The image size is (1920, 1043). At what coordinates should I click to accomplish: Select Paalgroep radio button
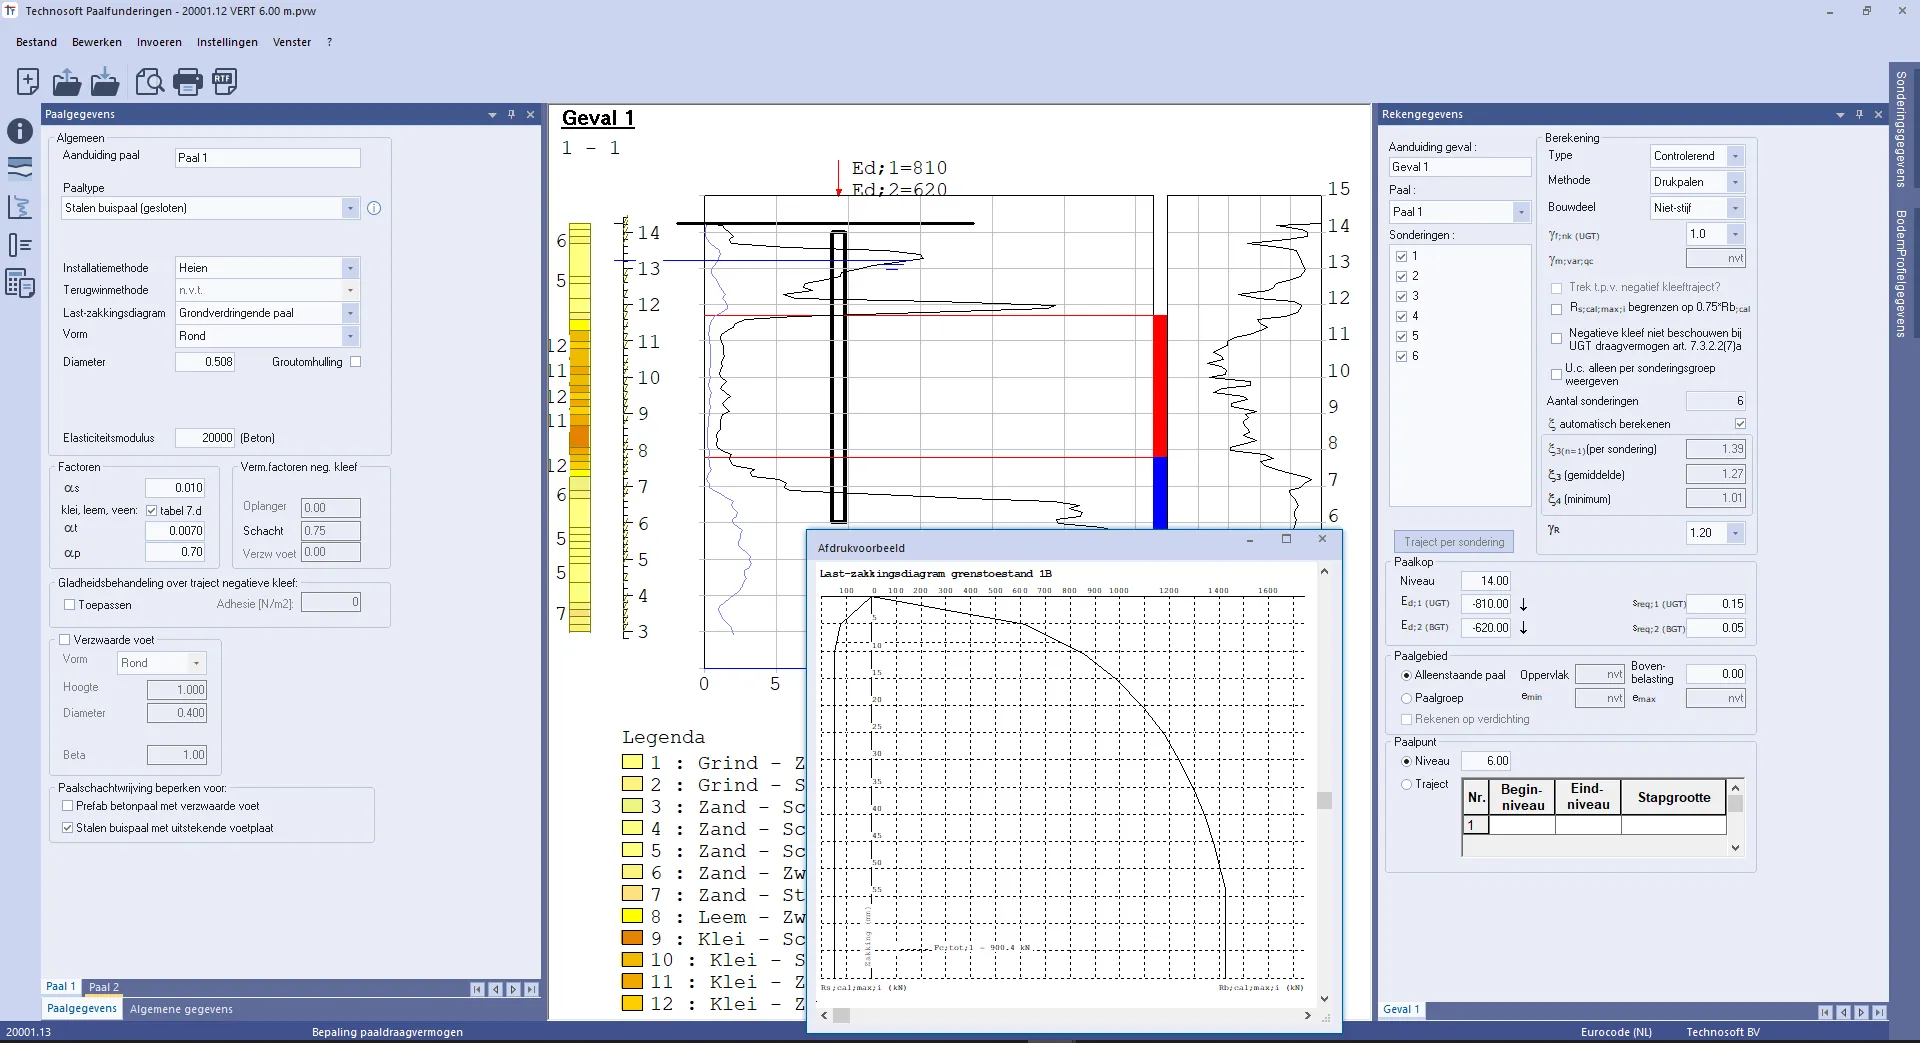[1406, 699]
